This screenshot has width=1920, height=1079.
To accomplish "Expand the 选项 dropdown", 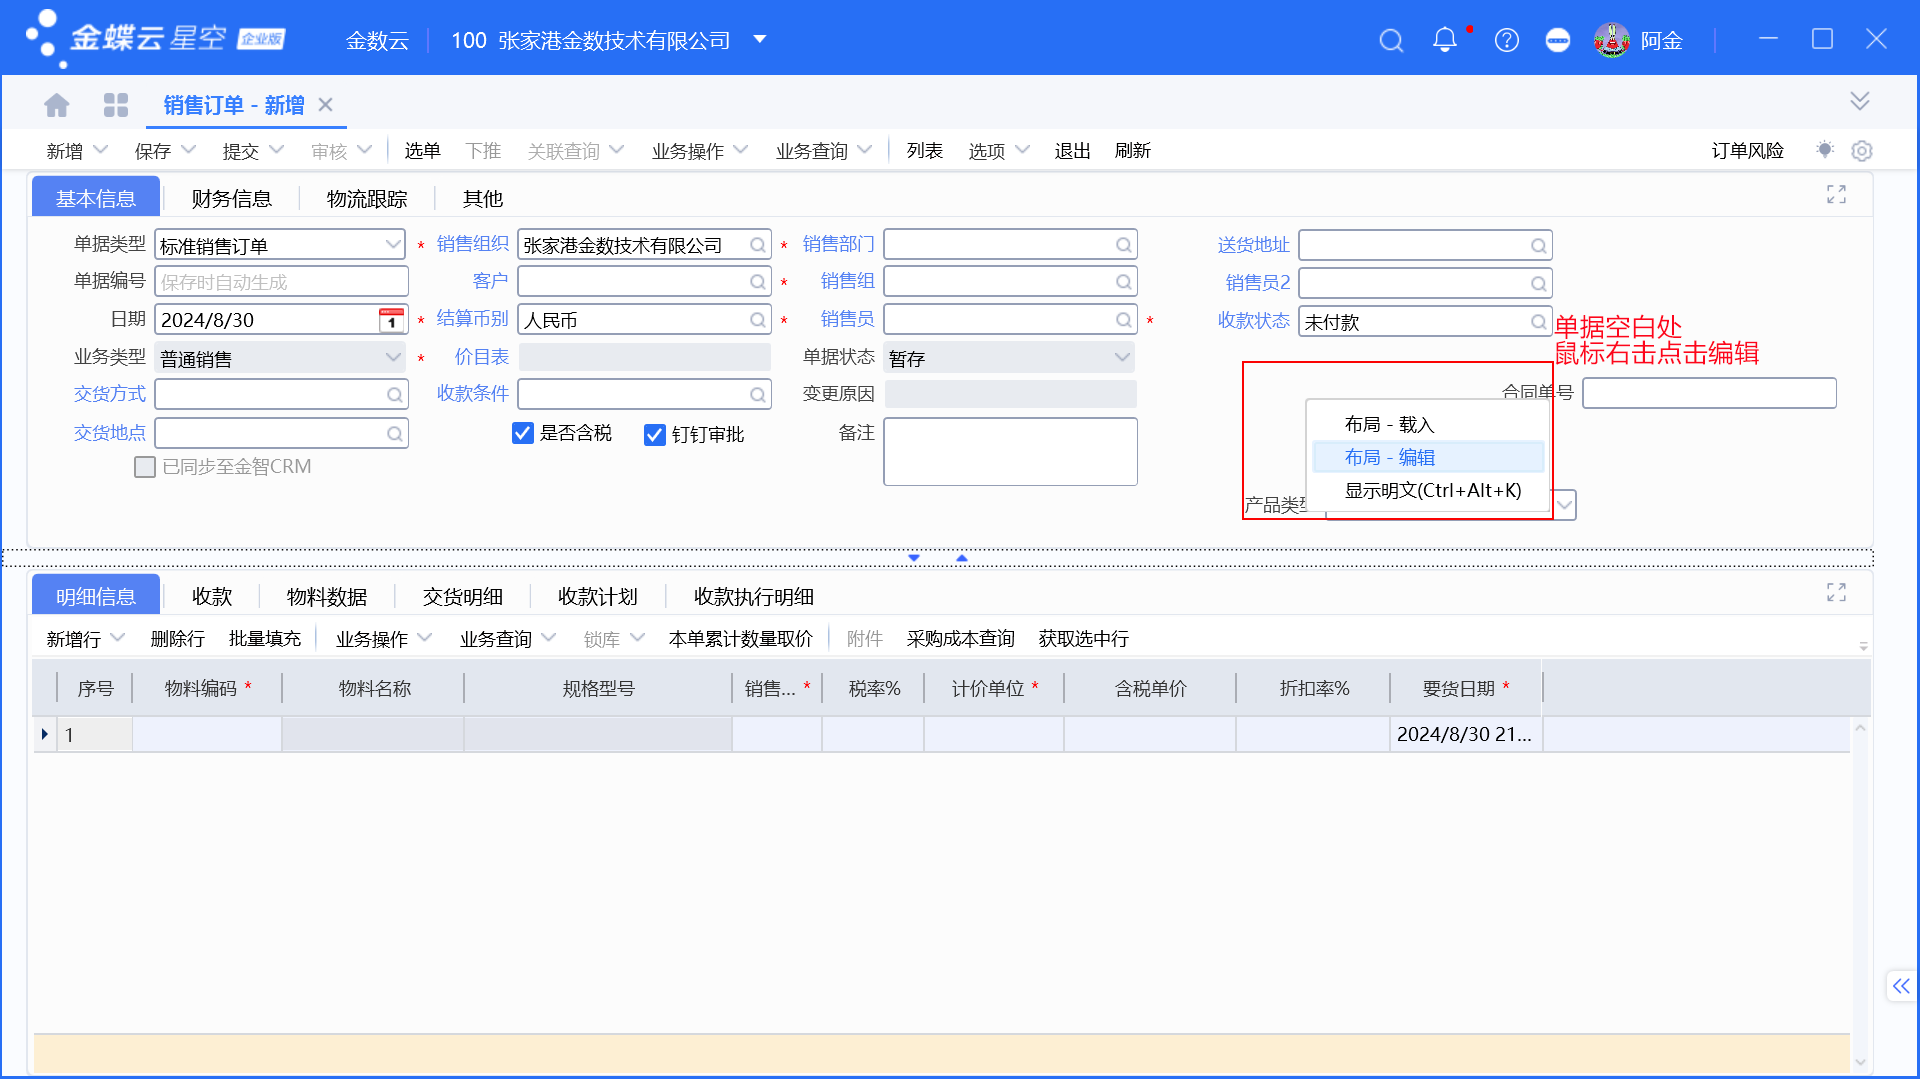I will point(1022,150).
